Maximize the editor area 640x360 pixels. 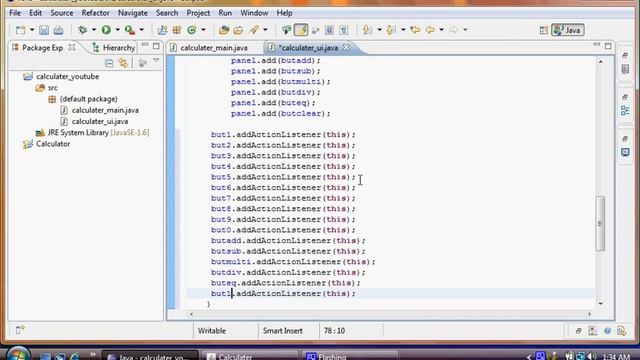click(608, 46)
